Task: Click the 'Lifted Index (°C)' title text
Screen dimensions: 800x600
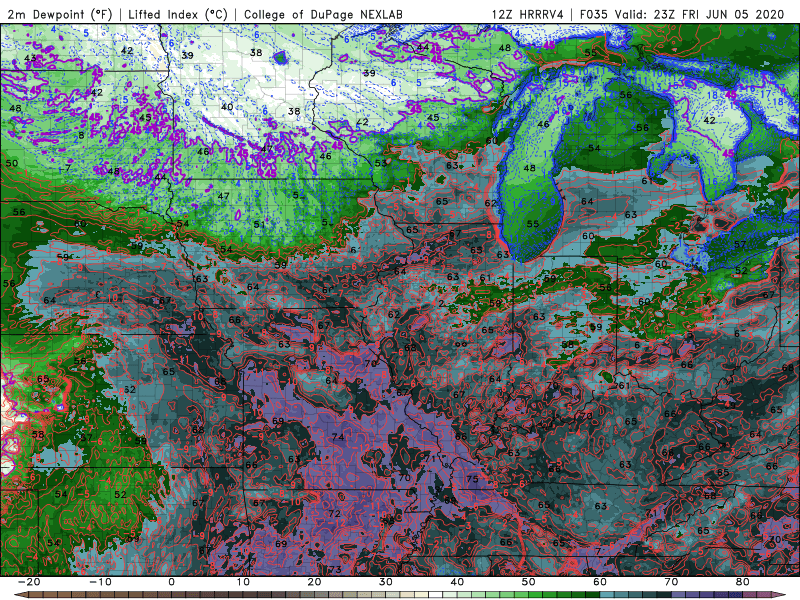Action: 178,15
